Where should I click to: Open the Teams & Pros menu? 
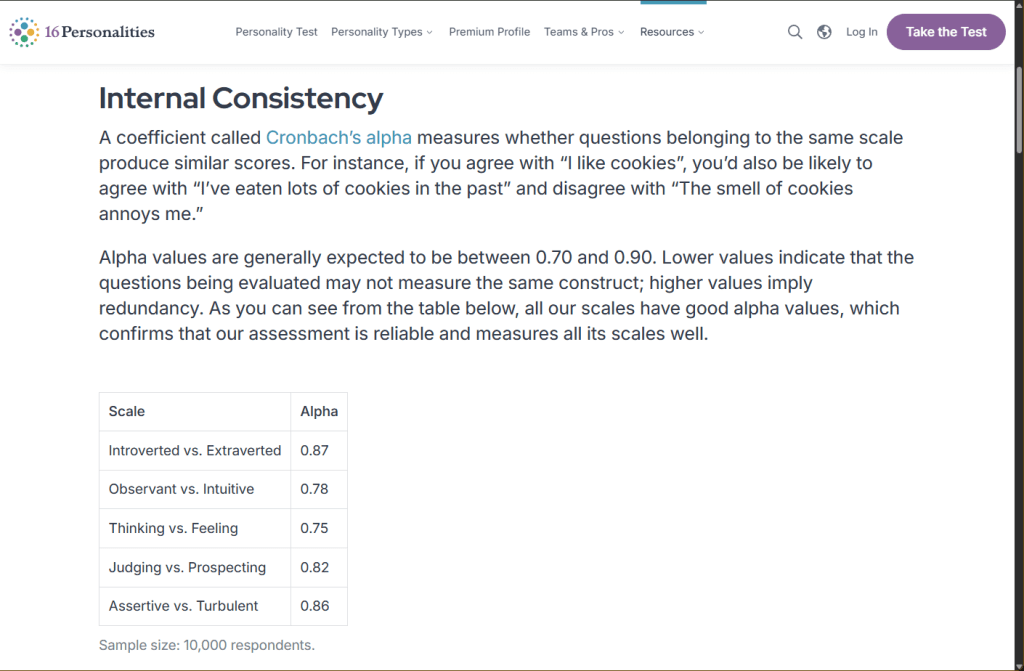click(584, 32)
